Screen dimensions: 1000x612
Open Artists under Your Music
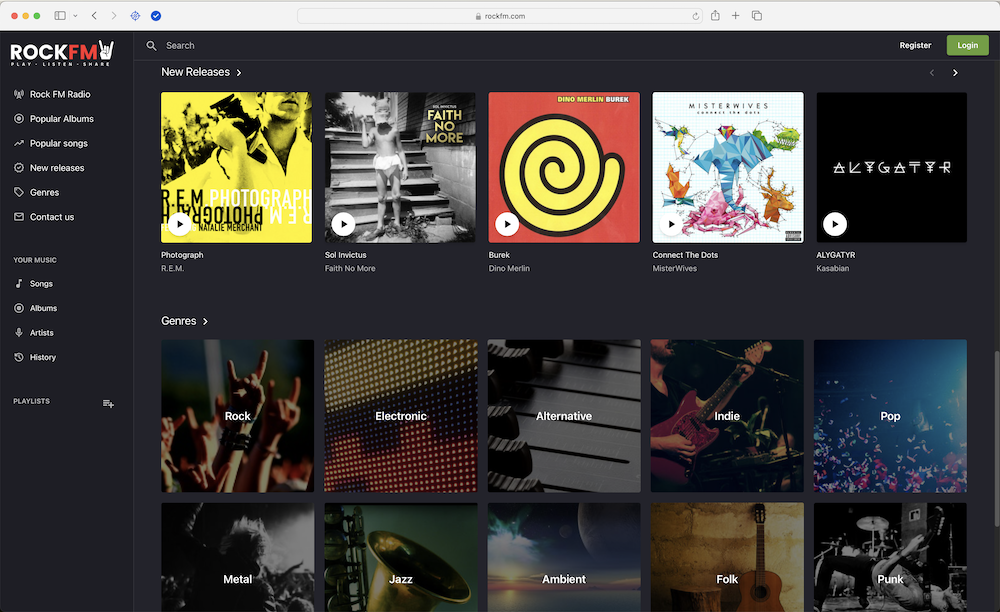click(x=34, y=333)
